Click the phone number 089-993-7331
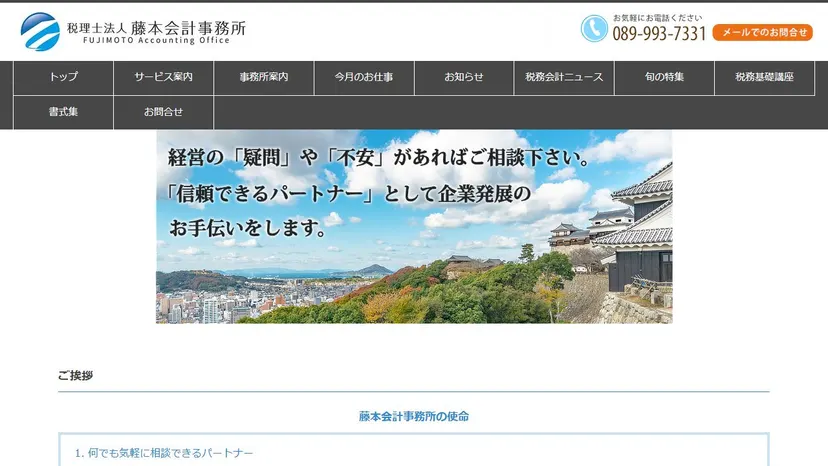 659,34
